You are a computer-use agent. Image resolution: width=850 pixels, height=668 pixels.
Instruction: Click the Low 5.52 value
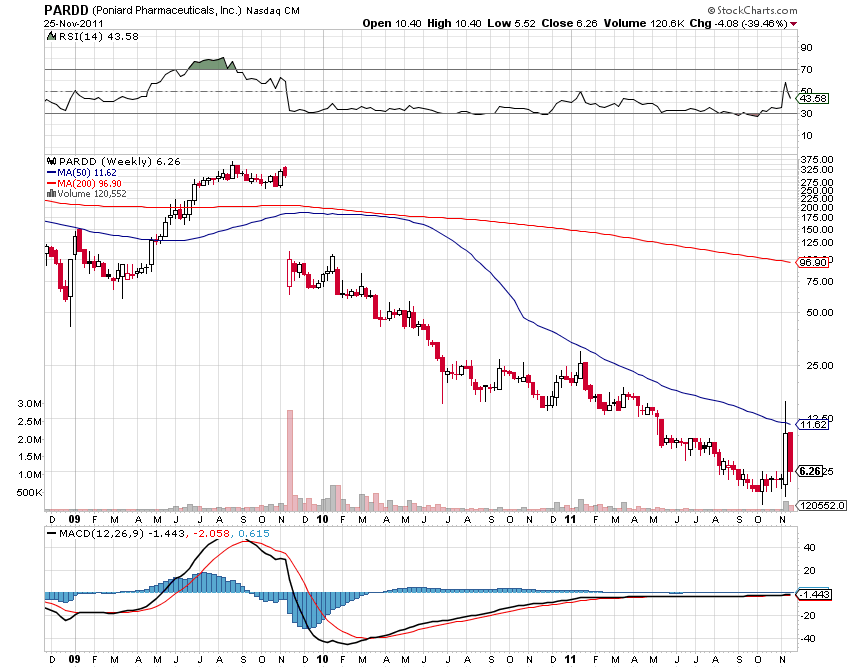511,23
